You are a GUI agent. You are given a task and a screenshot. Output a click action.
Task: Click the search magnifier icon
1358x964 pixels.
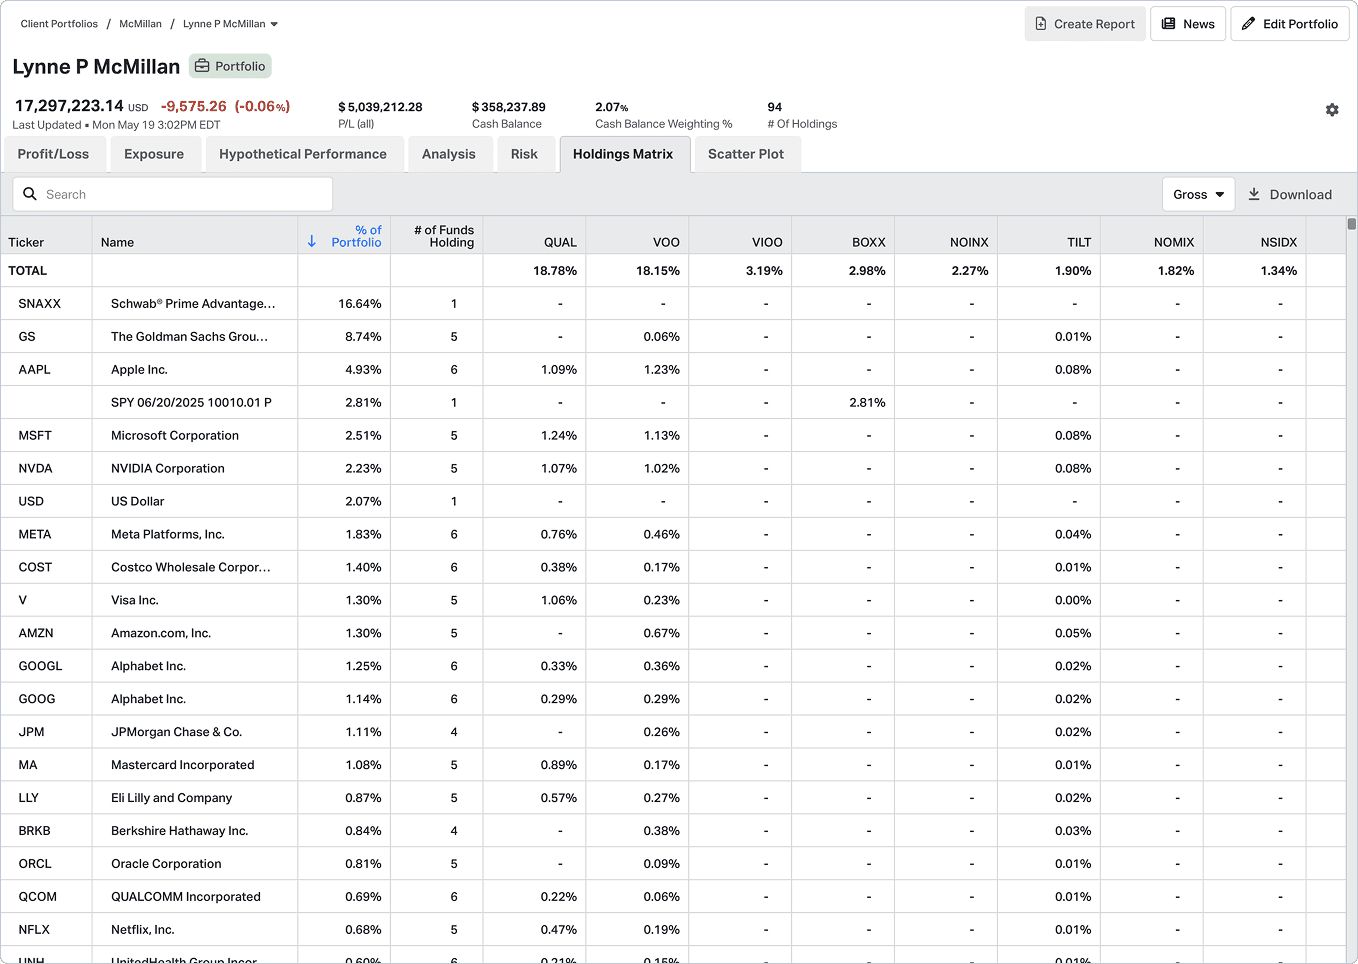point(29,194)
